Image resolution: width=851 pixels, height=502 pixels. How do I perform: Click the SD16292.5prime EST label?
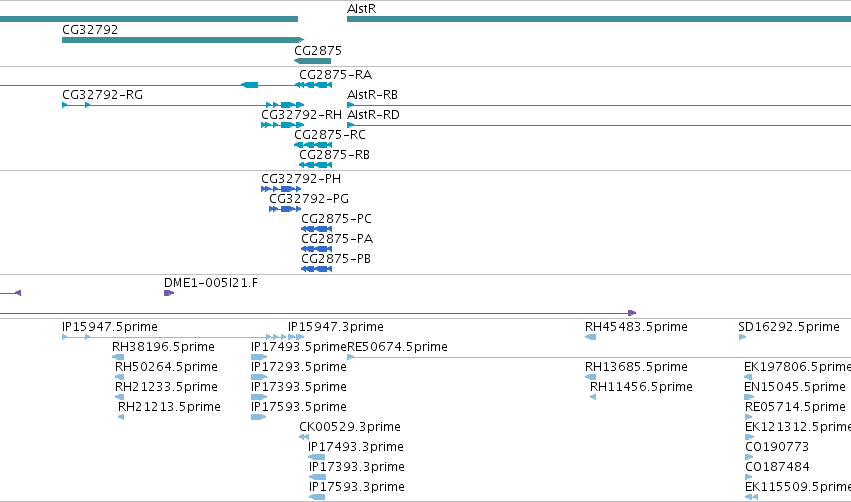coord(789,327)
